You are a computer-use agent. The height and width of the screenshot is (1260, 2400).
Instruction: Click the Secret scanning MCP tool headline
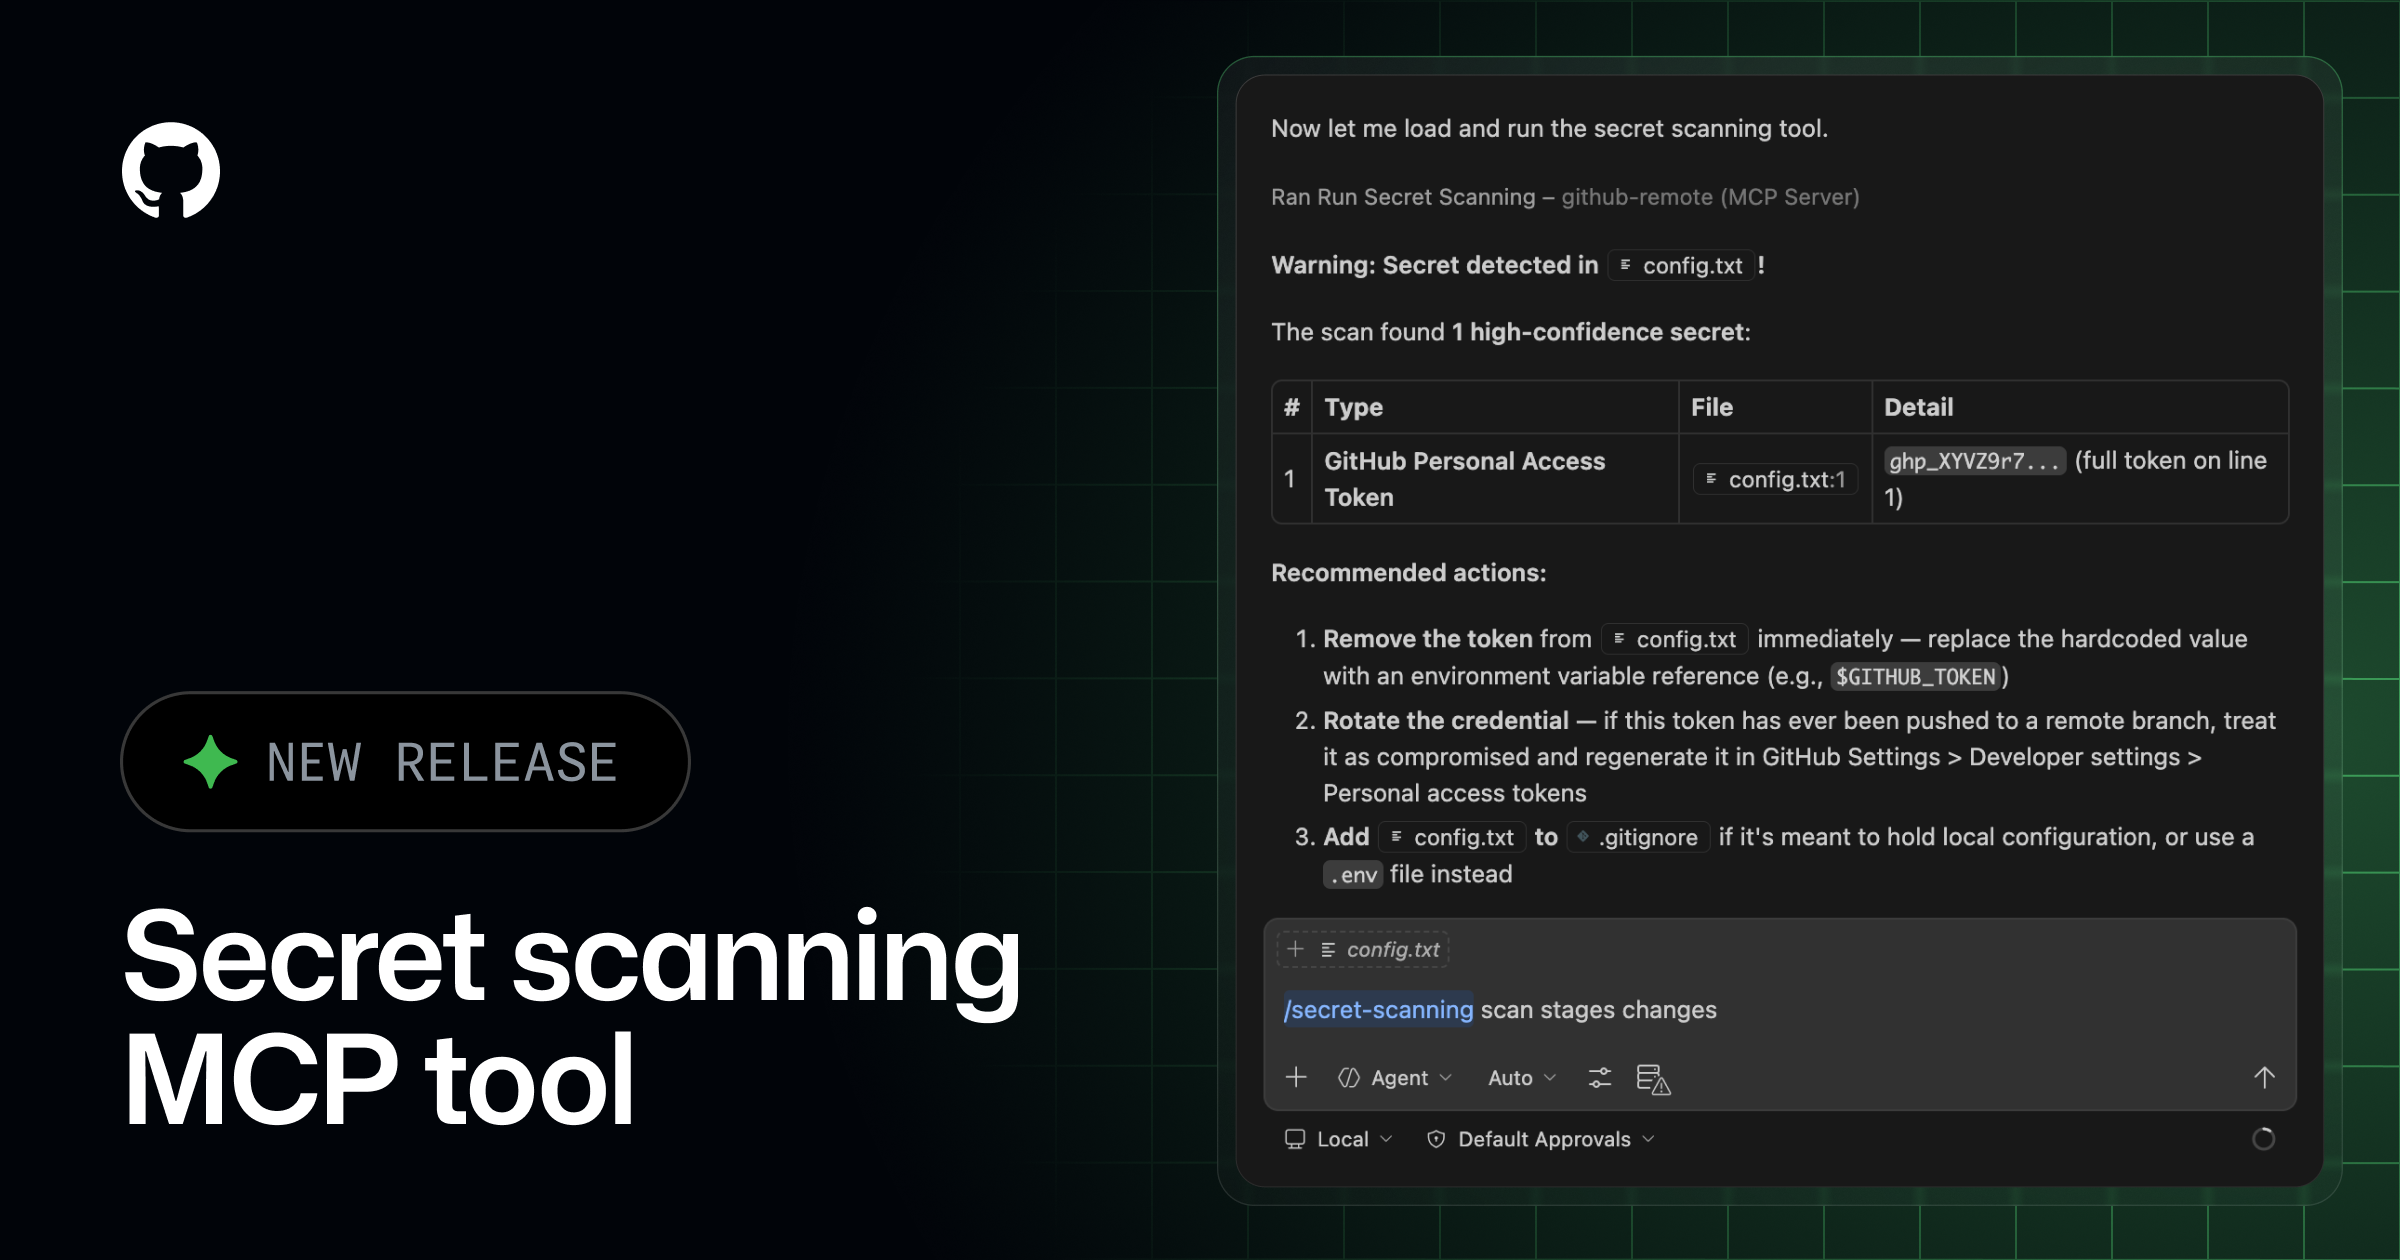[x=572, y=1017]
